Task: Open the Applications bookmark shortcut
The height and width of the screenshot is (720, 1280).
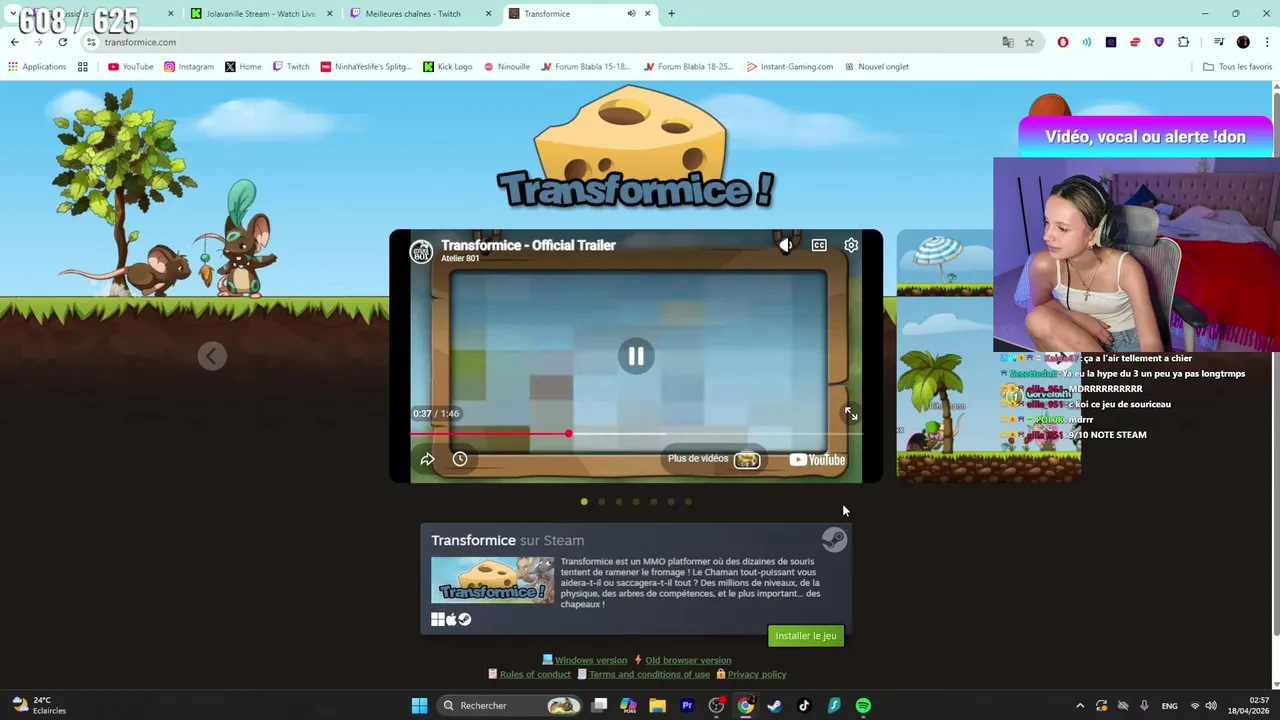Action: [37, 67]
